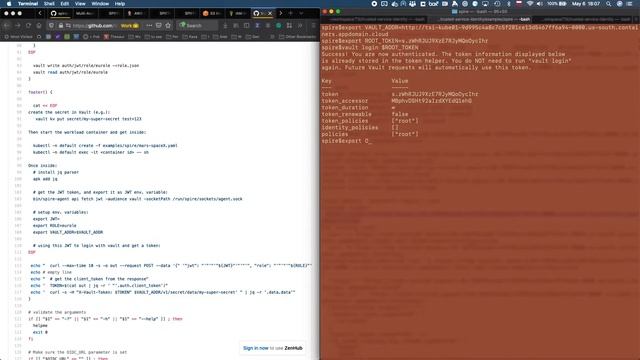The height and width of the screenshot is (360, 640).
Task: Click the token_renewable false row in Terminal
Action: [364, 114]
